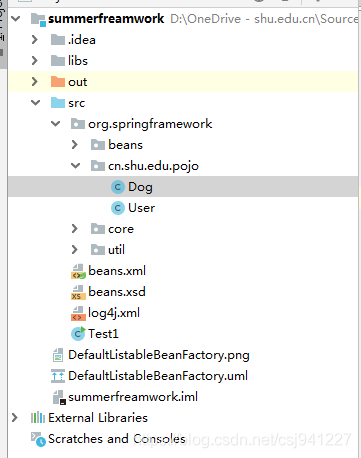Click the summerfreamwork module folder icon
Screen dimensions: 361x458
click(x=38, y=19)
